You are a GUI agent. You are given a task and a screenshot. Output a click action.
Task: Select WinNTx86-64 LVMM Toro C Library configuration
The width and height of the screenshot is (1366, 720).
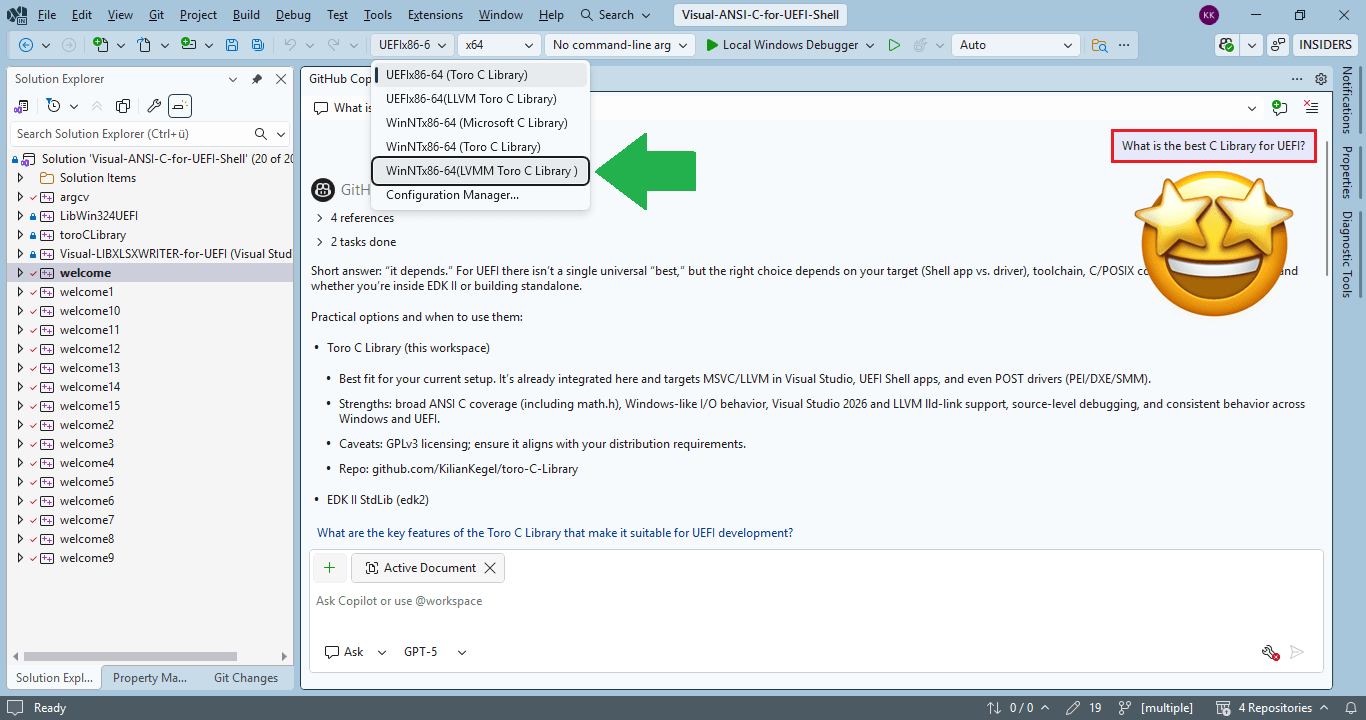coord(480,170)
